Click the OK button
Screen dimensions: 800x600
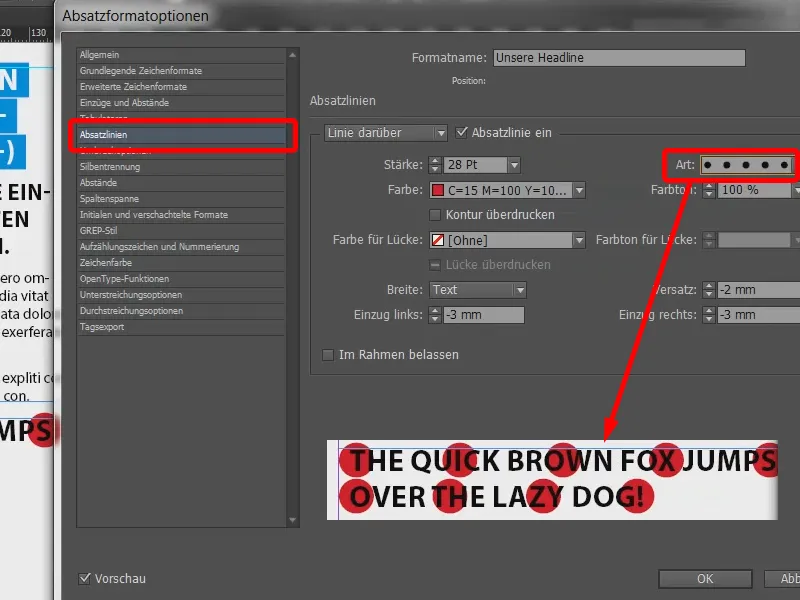click(705, 579)
